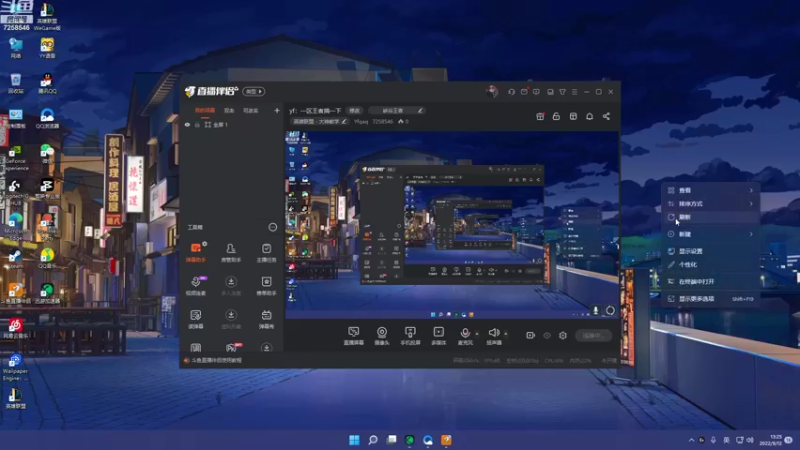
Task: Open the Windows Start button on the taskbar
Action: tap(354, 440)
